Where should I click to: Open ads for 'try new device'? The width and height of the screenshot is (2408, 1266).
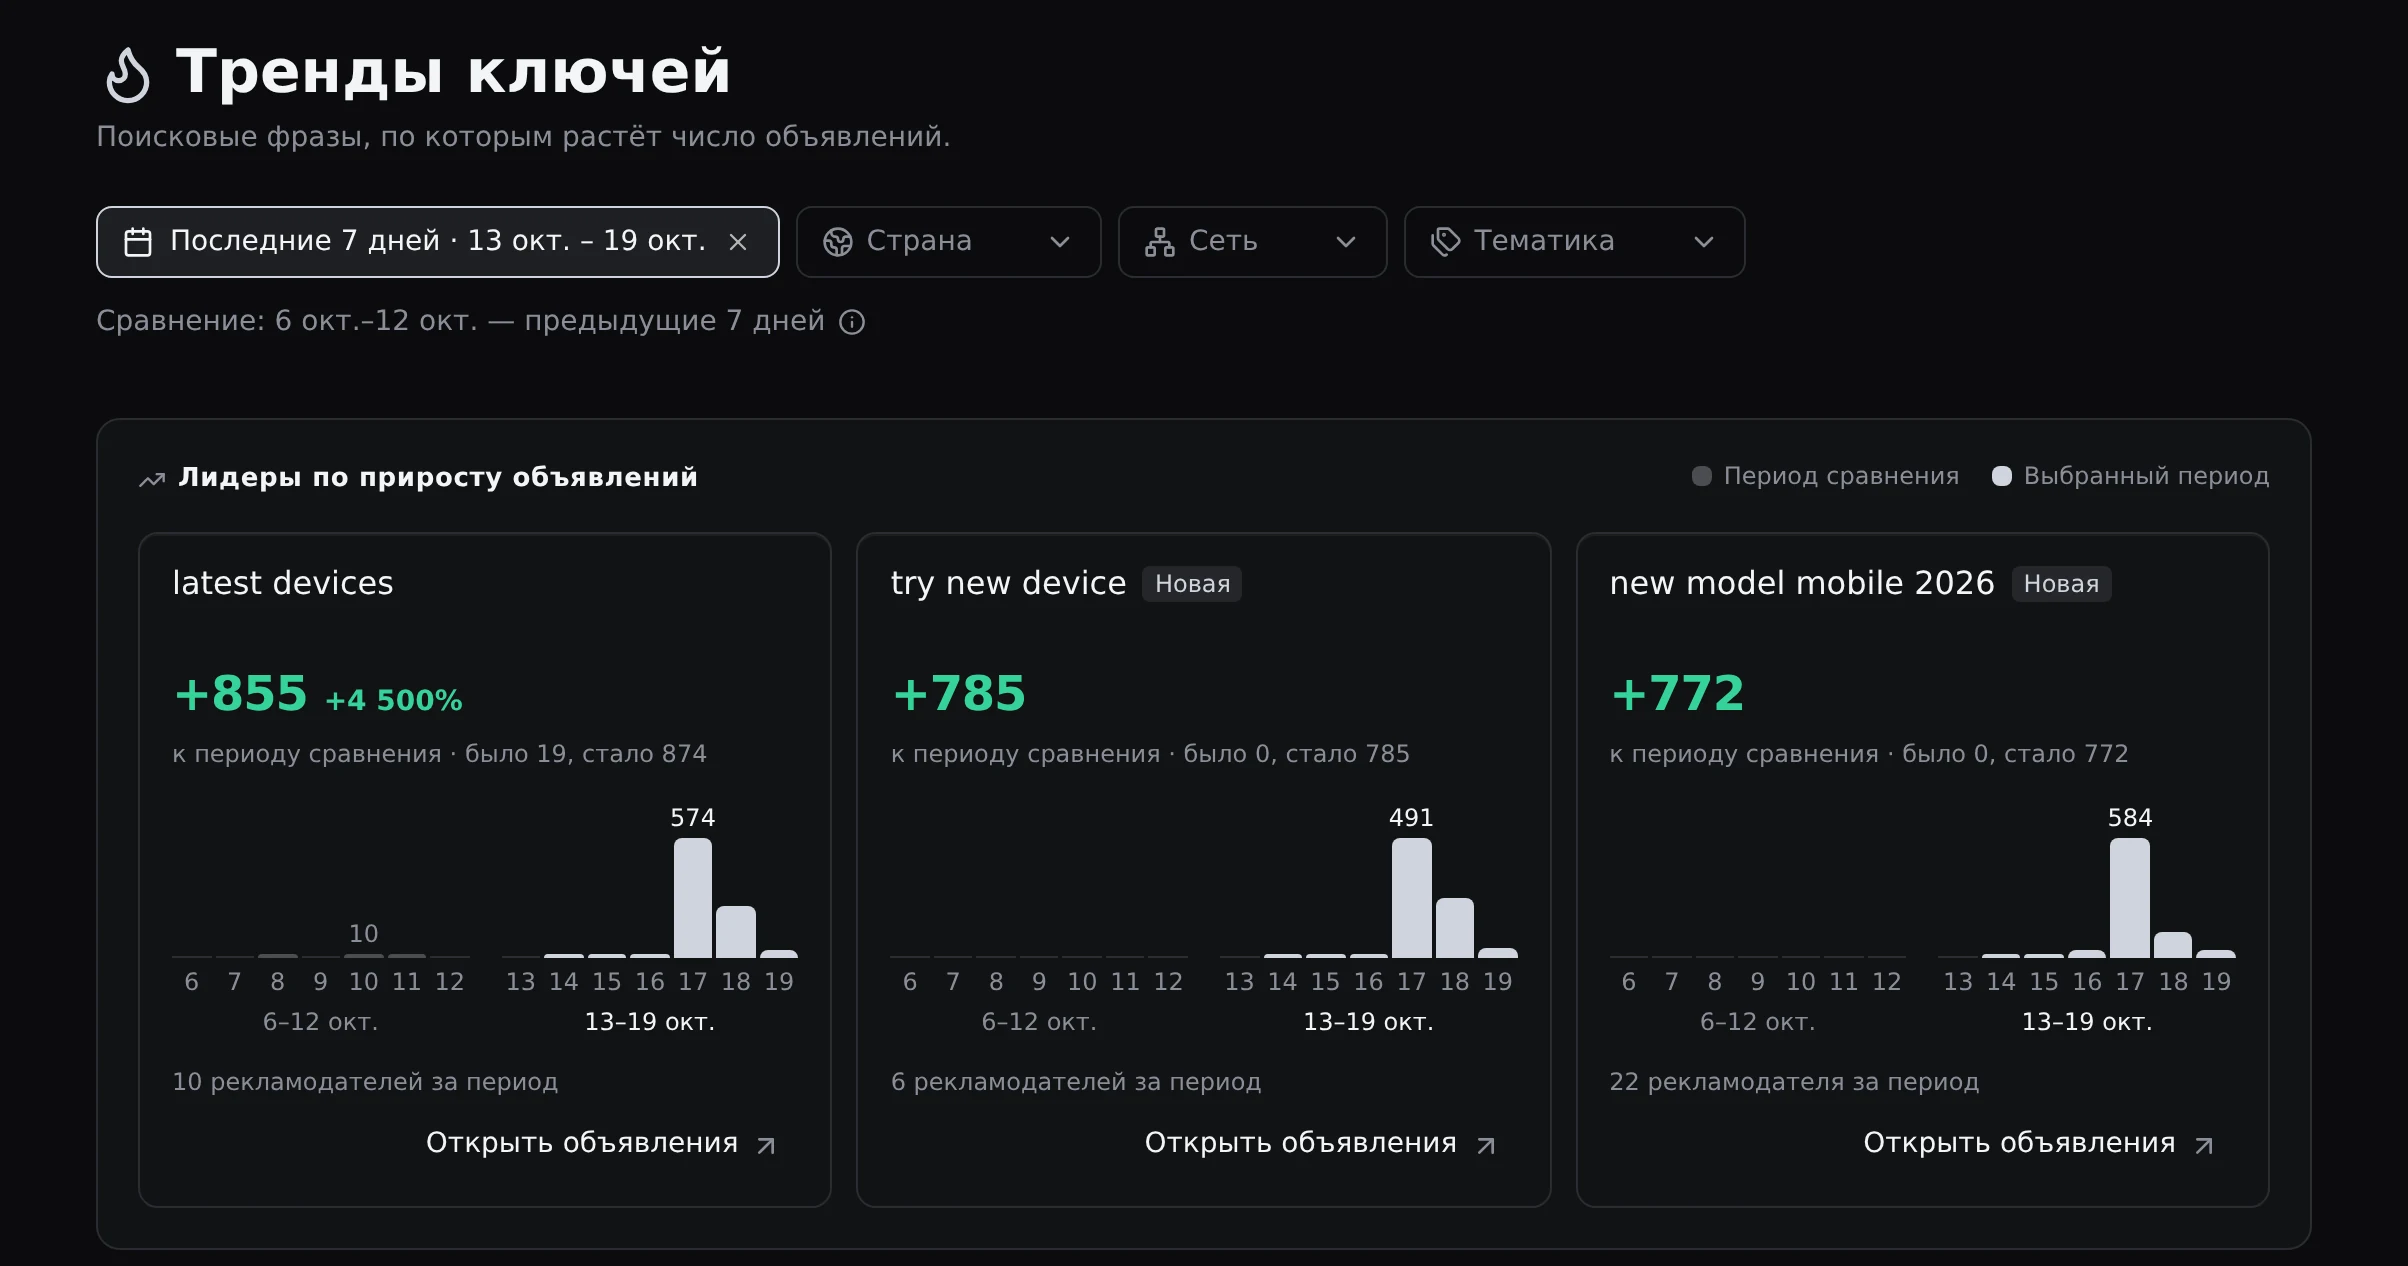(1320, 1143)
